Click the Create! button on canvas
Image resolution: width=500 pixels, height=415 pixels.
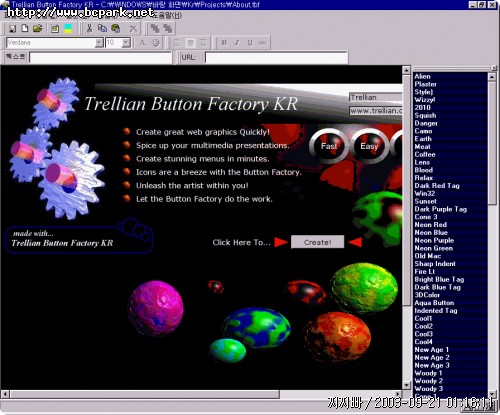(317, 242)
